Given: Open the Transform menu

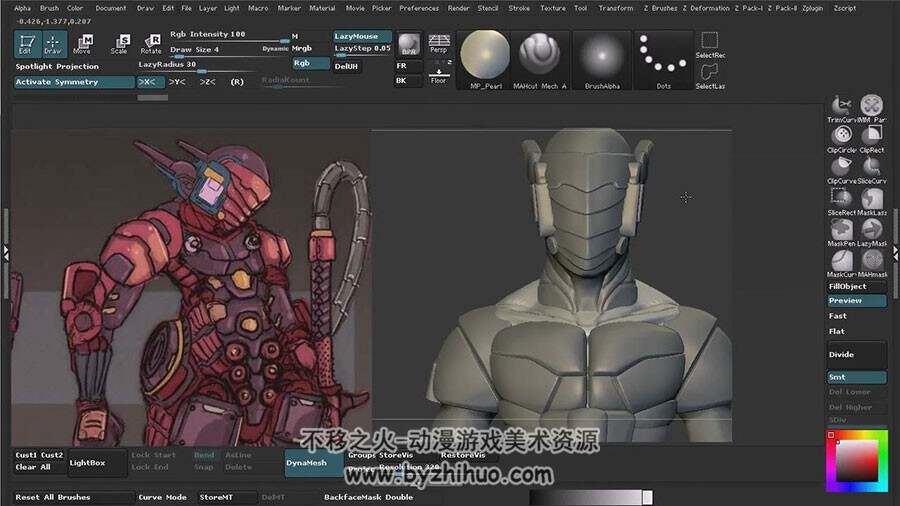Looking at the screenshot, I should pos(616,8).
